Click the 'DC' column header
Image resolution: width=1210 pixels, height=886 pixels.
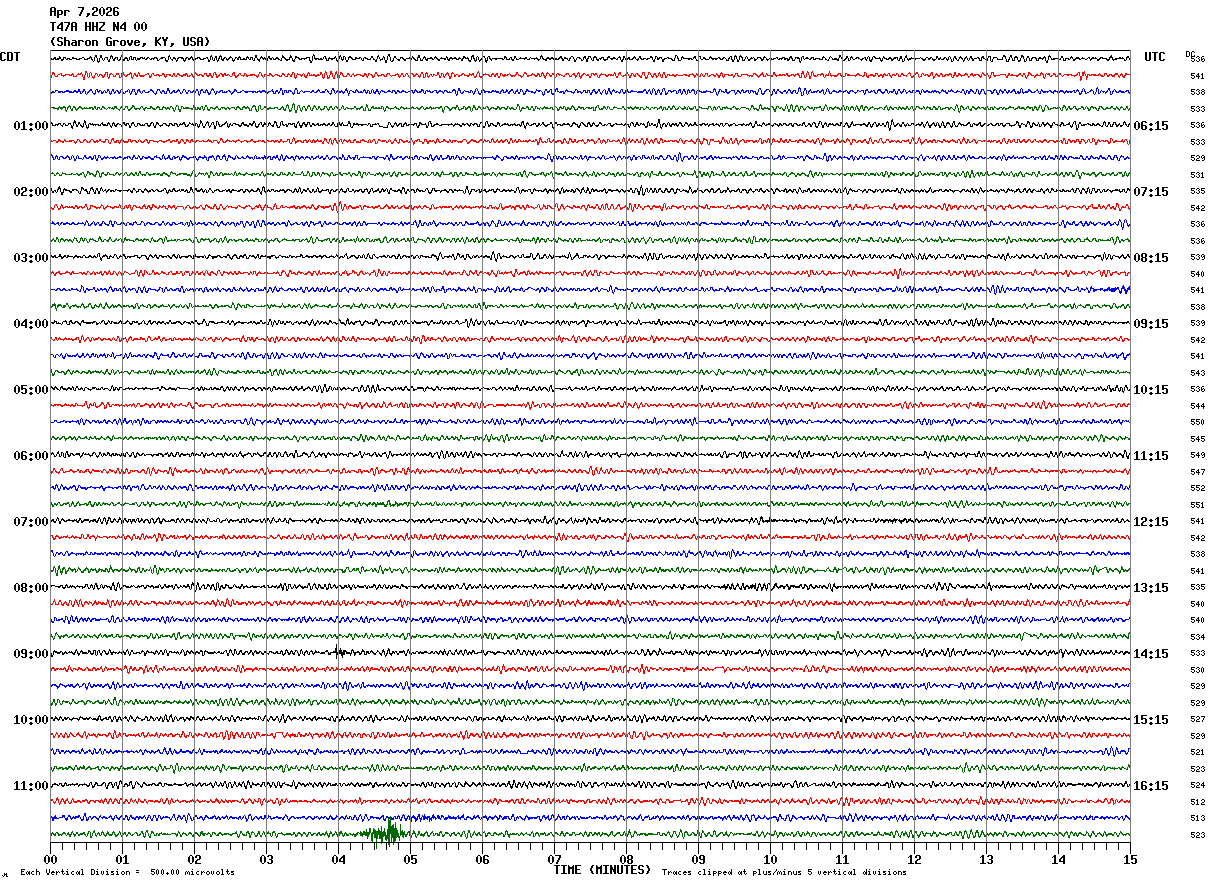[x=1190, y=54]
